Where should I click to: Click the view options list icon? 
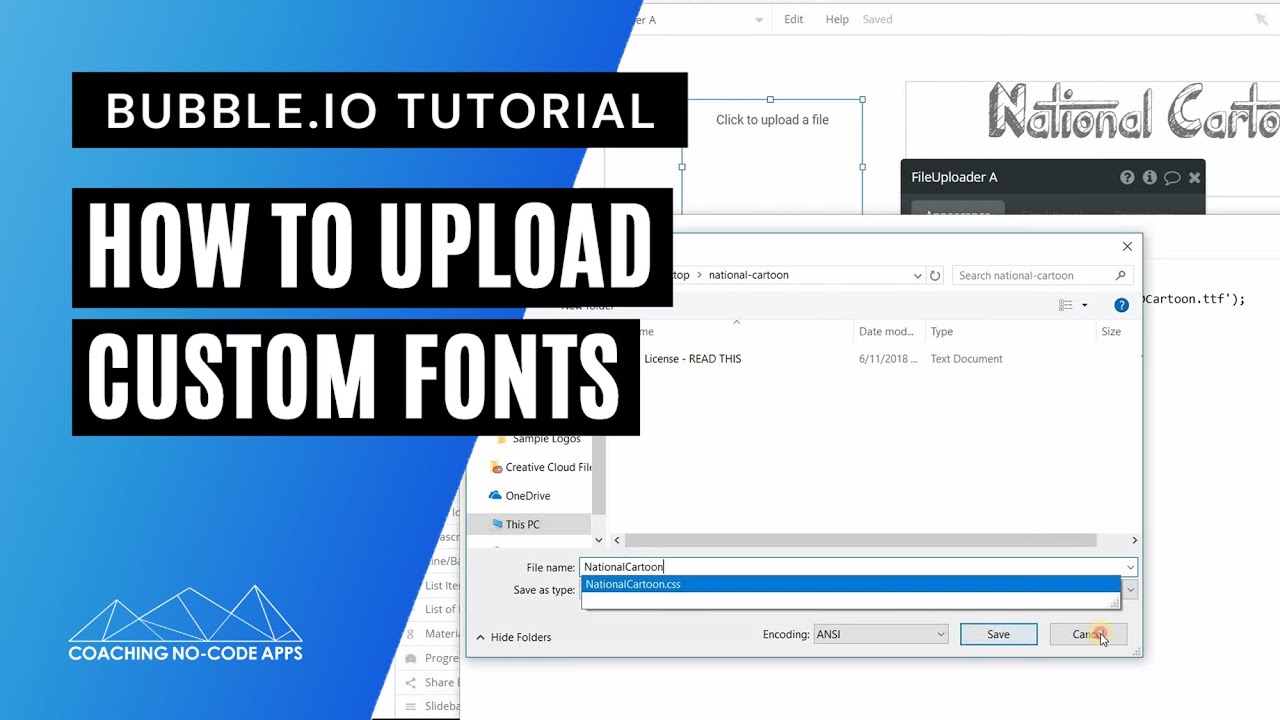click(x=1066, y=305)
